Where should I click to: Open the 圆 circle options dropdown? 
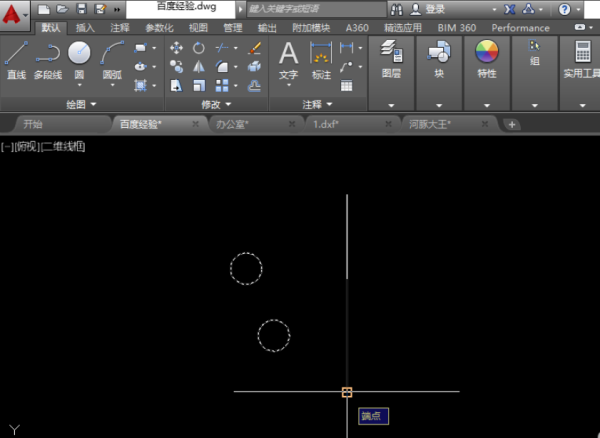pyautogui.click(x=79, y=85)
